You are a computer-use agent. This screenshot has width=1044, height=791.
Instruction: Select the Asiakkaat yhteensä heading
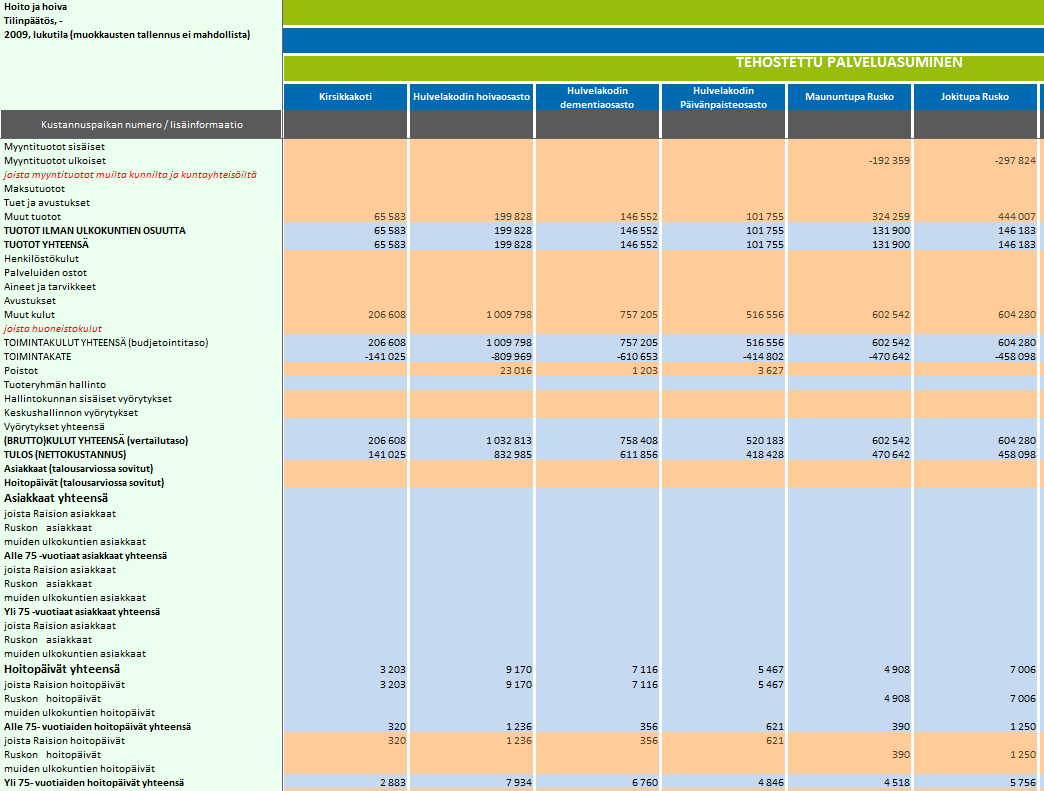(56, 498)
